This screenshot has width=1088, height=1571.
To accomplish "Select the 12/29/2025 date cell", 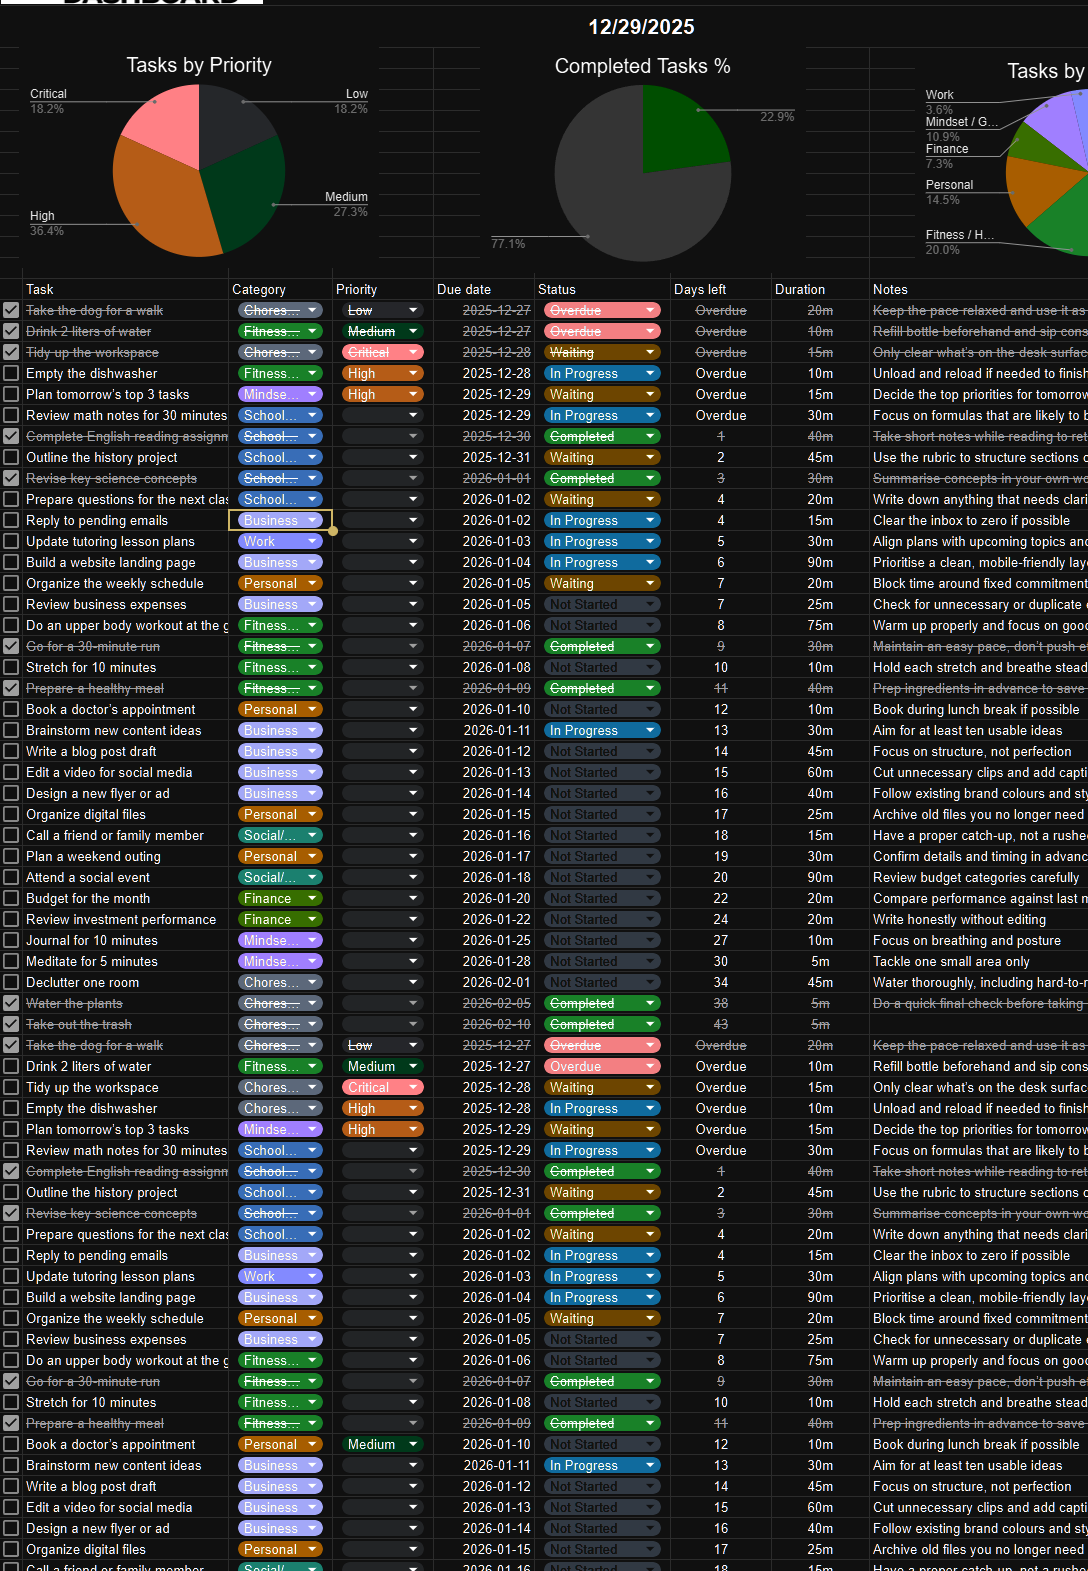I will [x=641, y=27].
